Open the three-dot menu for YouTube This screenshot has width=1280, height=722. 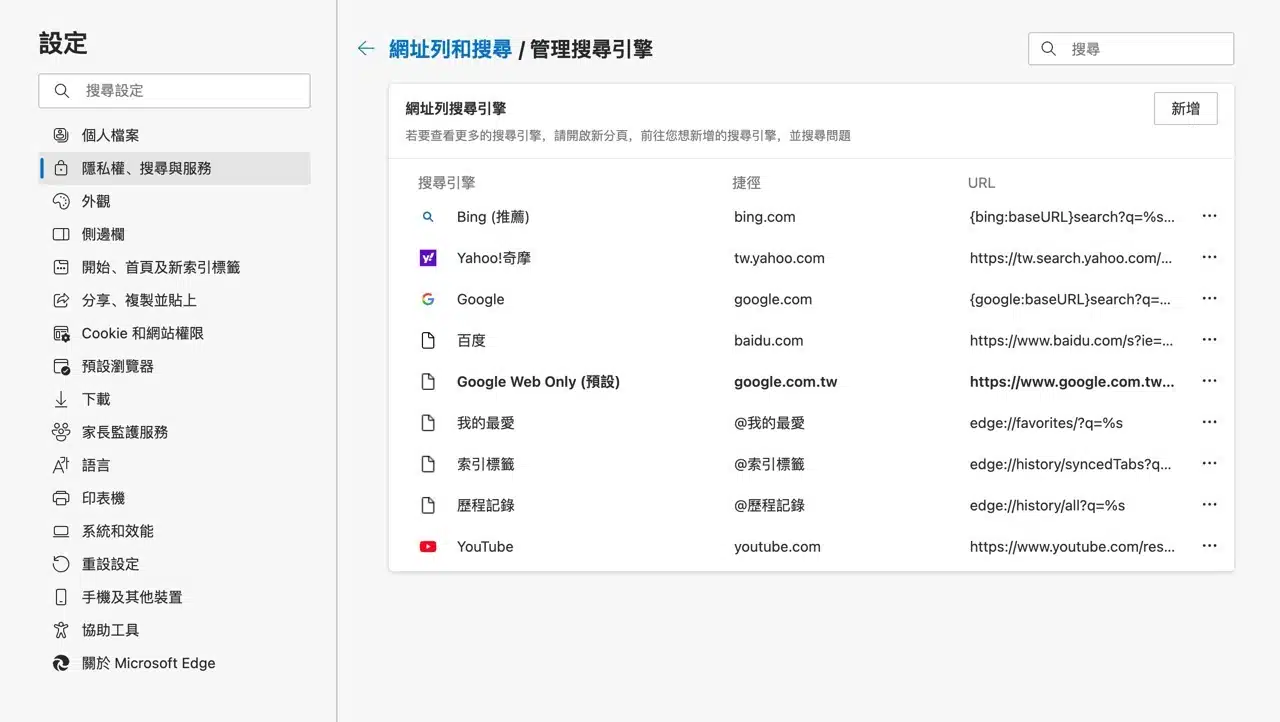(1209, 546)
